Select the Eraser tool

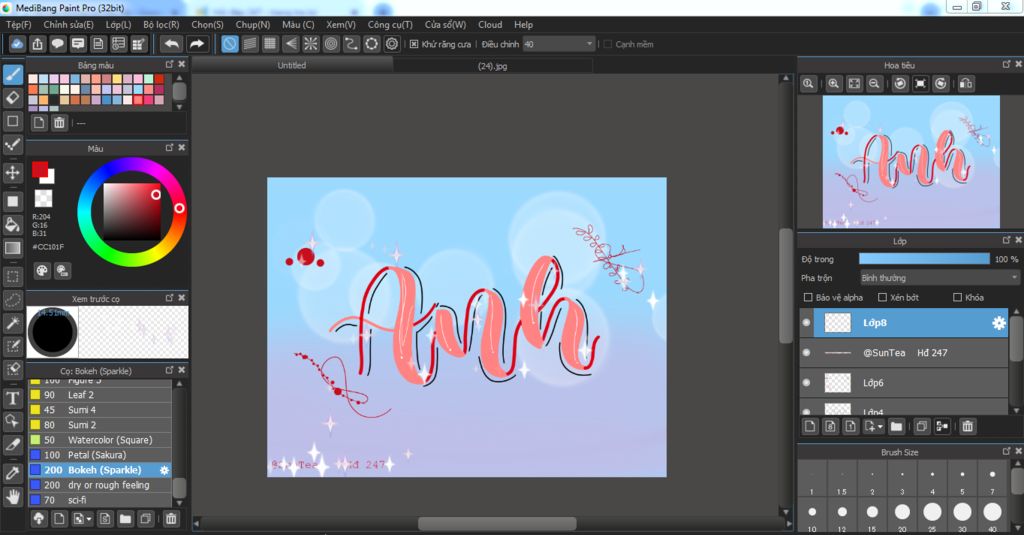pyautogui.click(x=13, y=98)
